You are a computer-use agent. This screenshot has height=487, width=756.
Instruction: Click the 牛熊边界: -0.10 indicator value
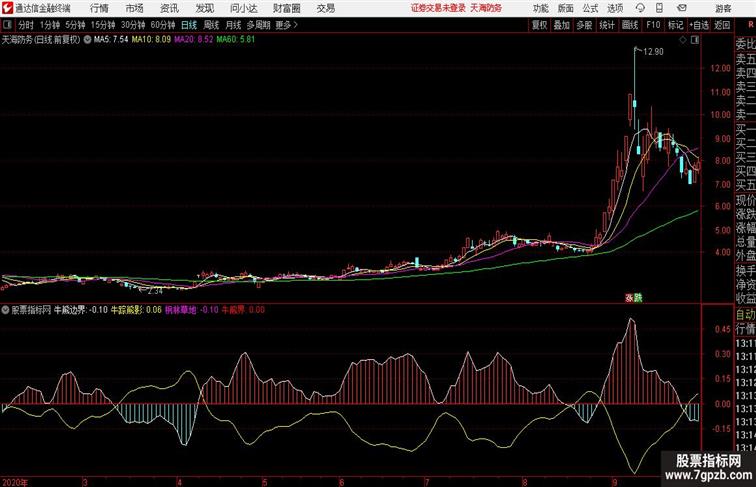[x=81, y=310]
